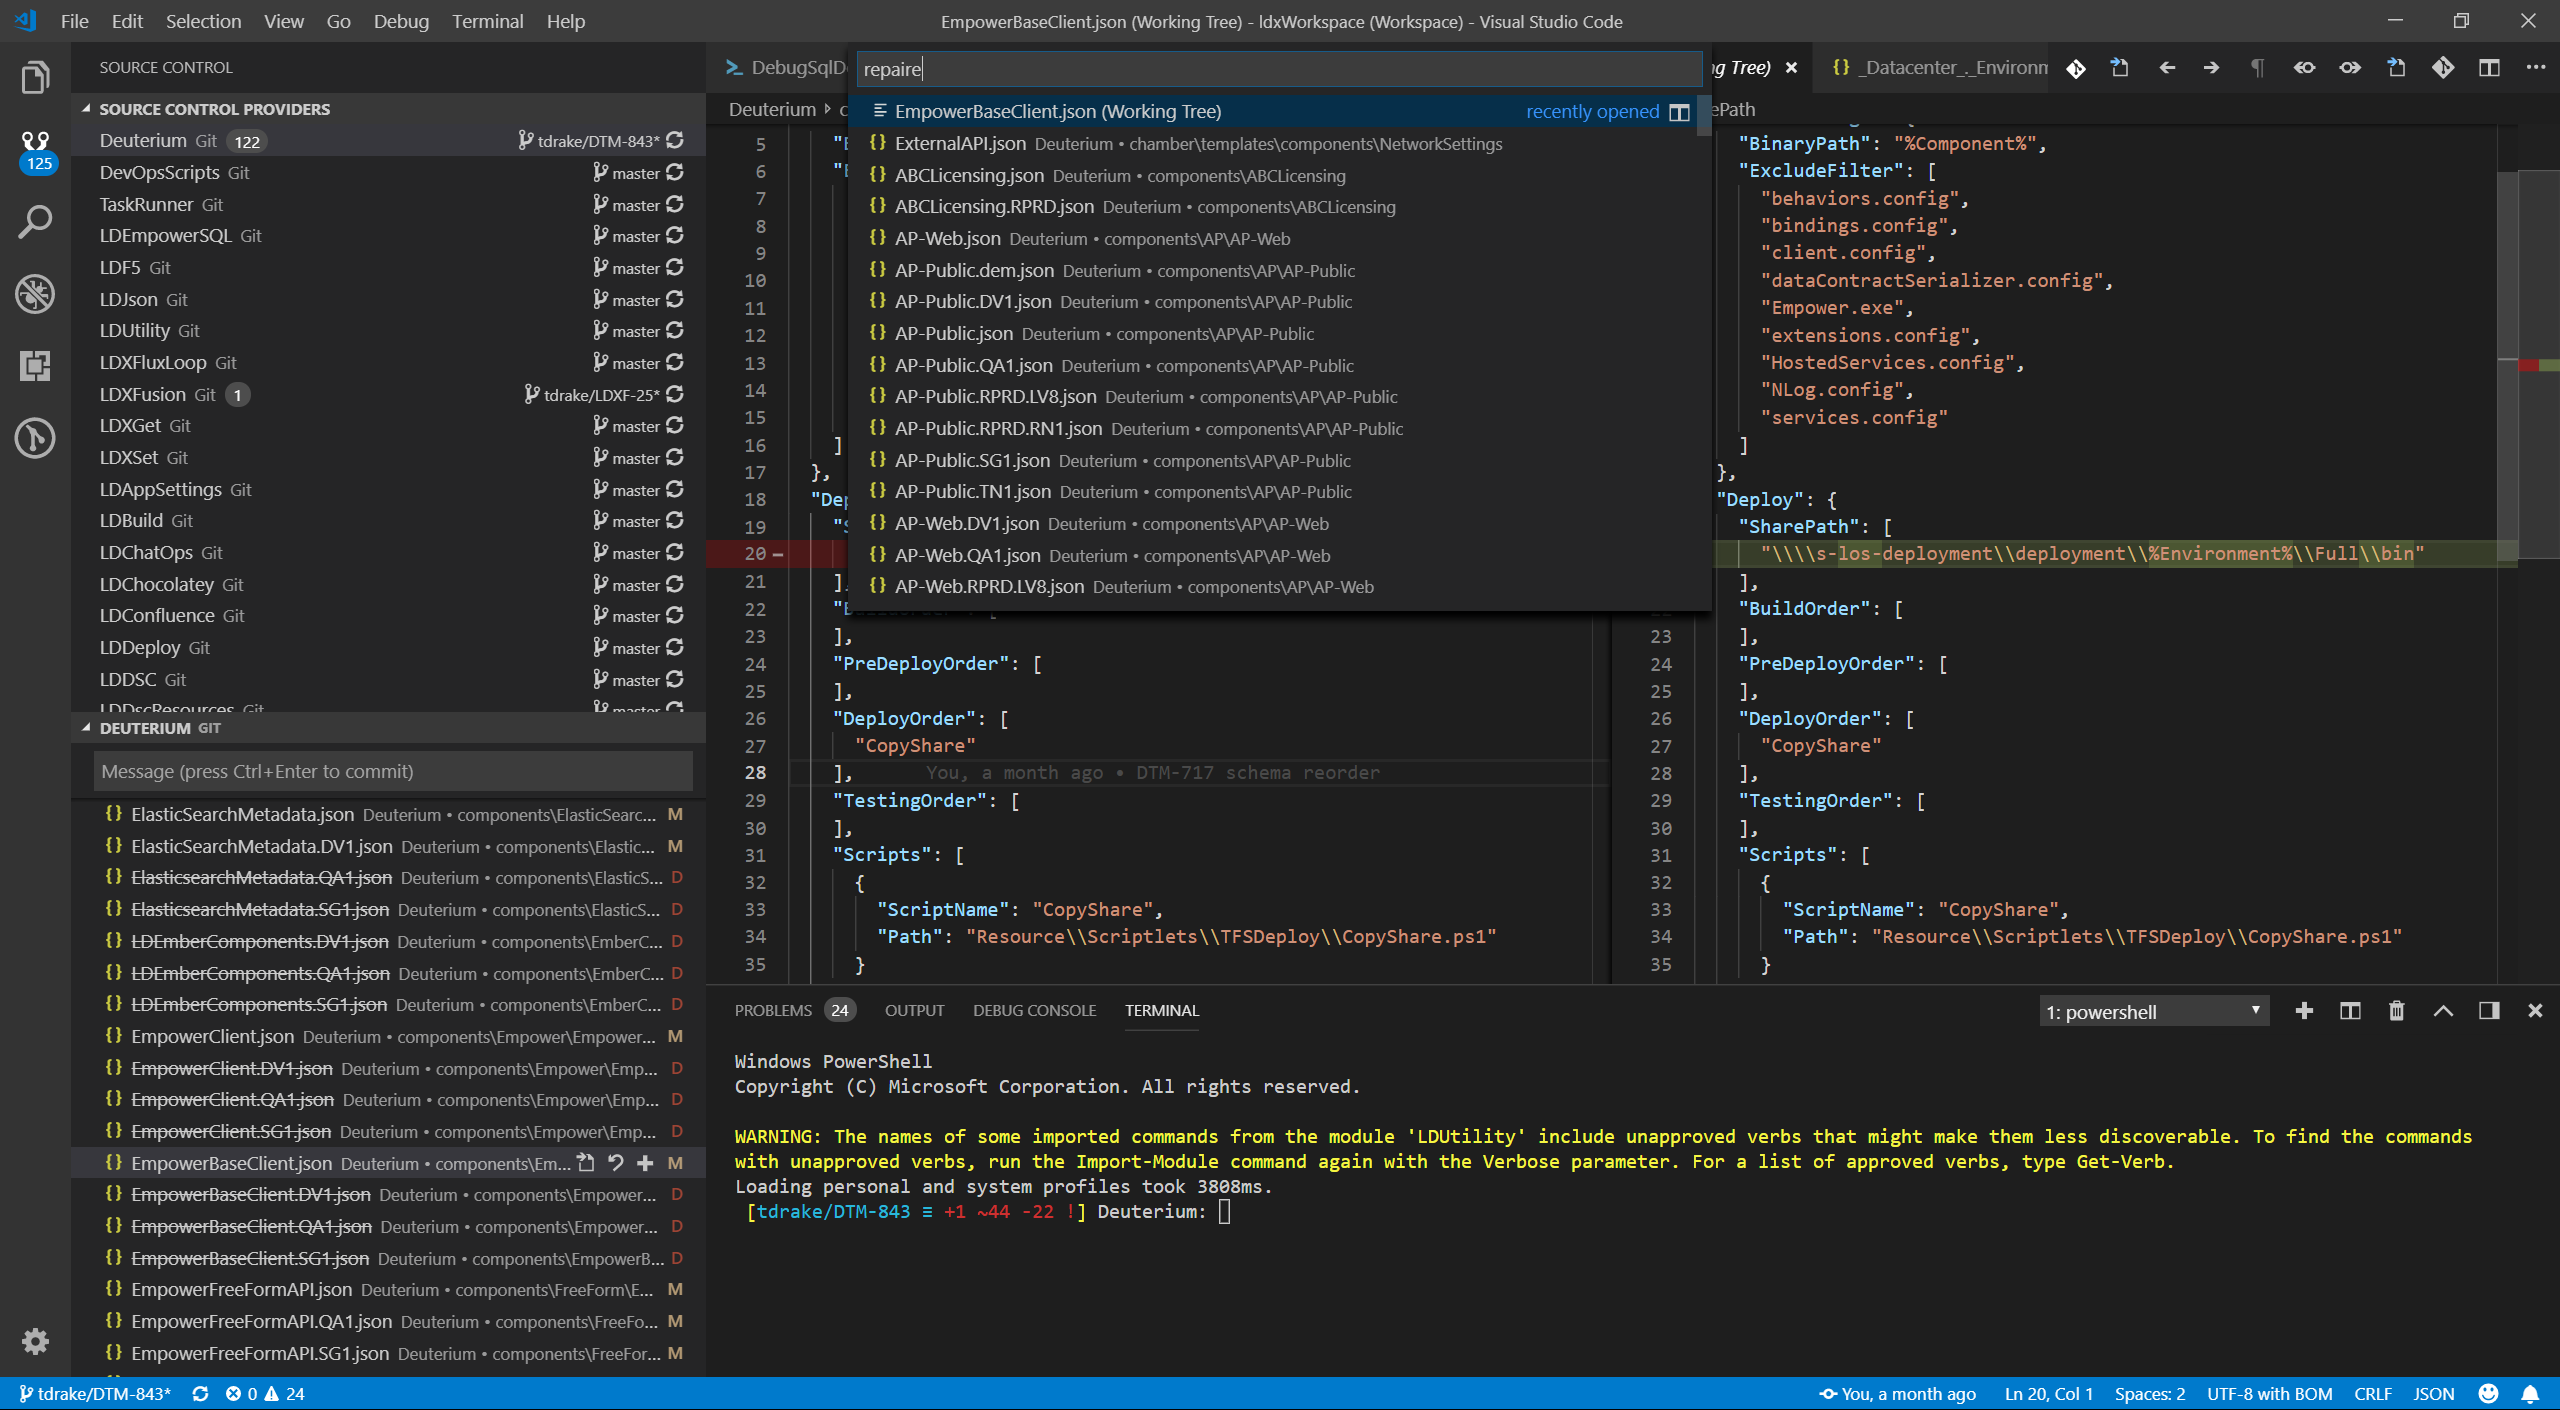Open the Extensions view
The image size is (2560, 1410).
pos(35,367)
